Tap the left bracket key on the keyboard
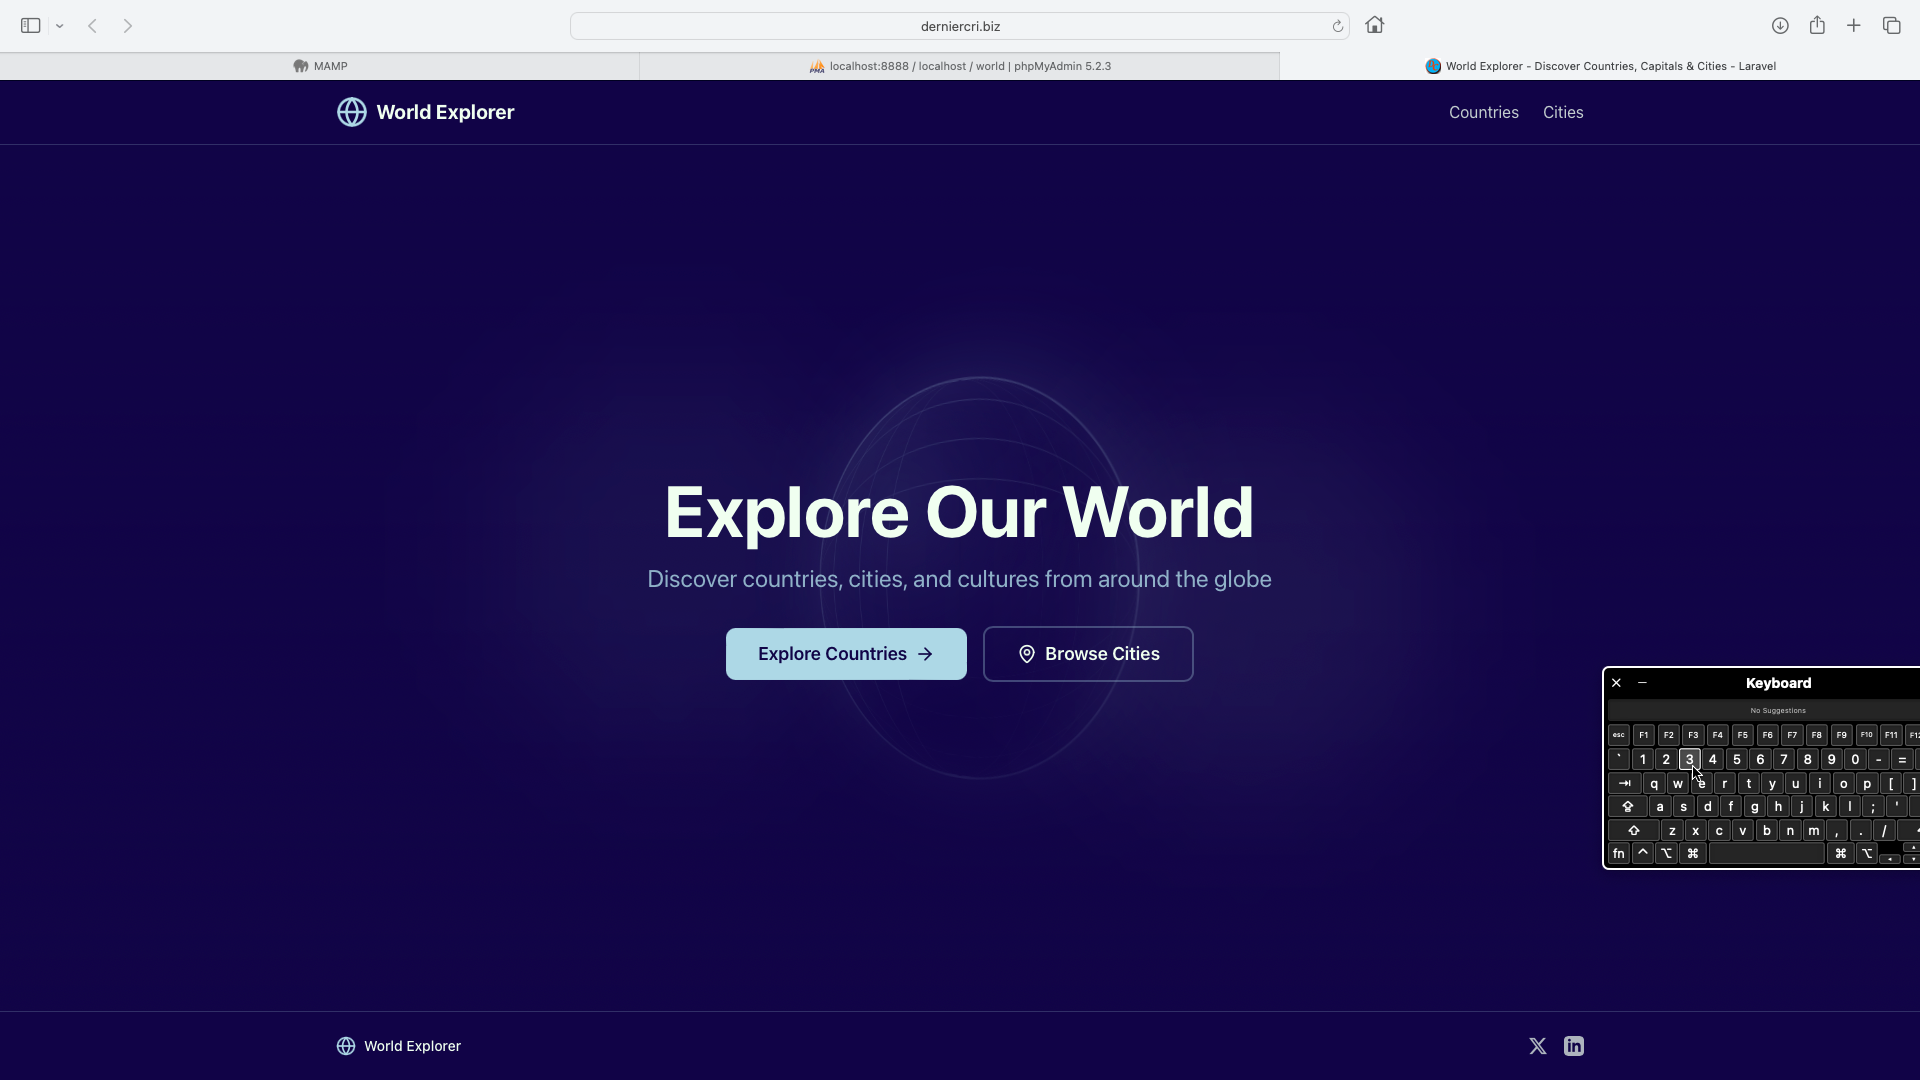 click(x=1891, y=783)
